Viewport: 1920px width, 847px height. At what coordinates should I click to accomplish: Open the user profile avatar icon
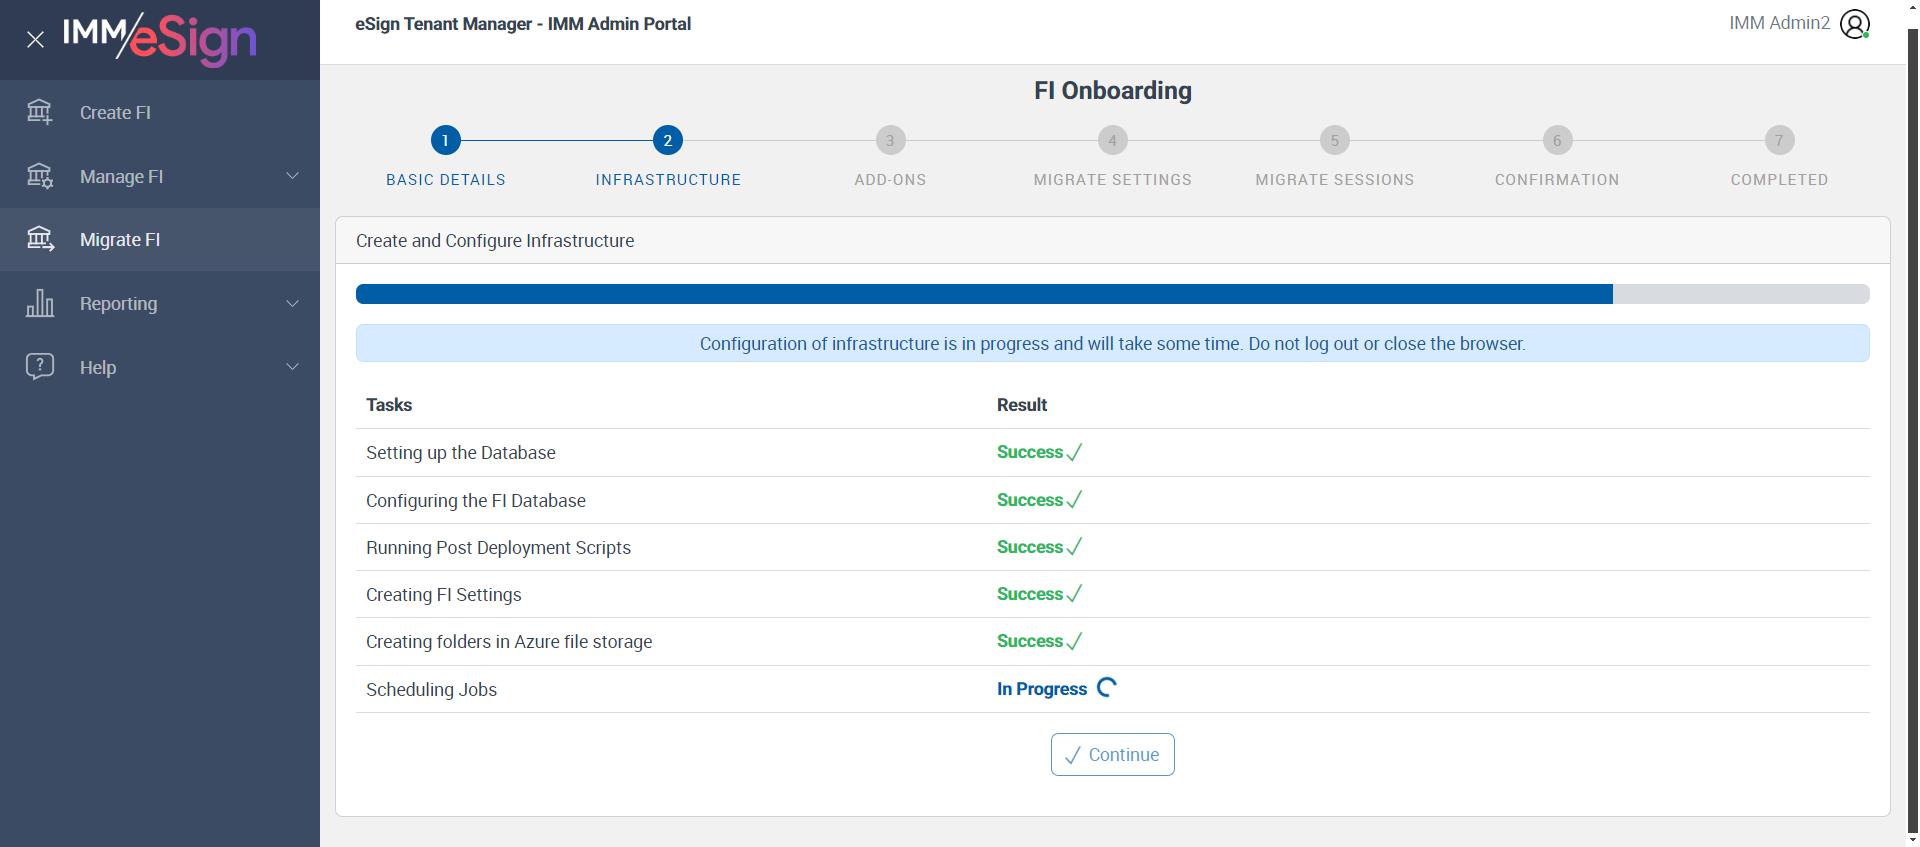1855,24
